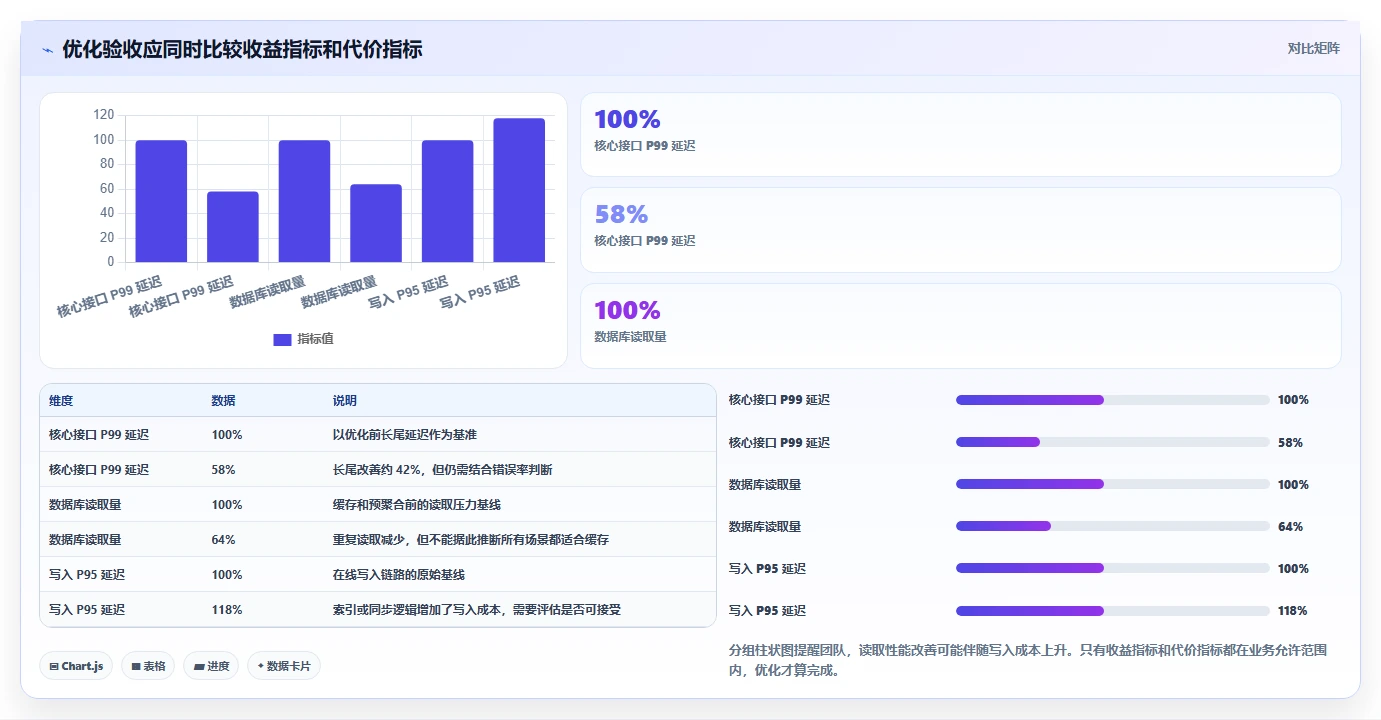This screenshot has height=720, width=1381.
Task: Click the 数据 table column header
Action: pyautogui.click(x=224, y=401)
